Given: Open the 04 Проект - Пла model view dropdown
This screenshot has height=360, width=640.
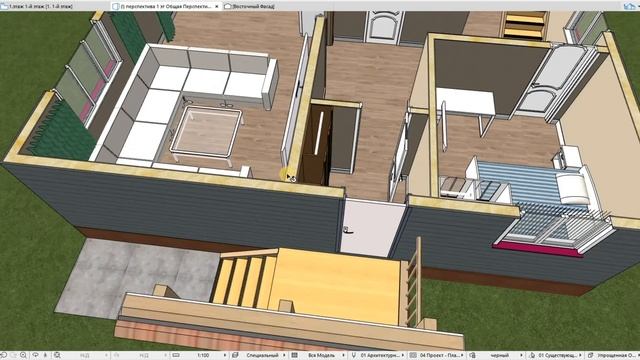Looking at the screenshot, I should [x=441, y=355].
